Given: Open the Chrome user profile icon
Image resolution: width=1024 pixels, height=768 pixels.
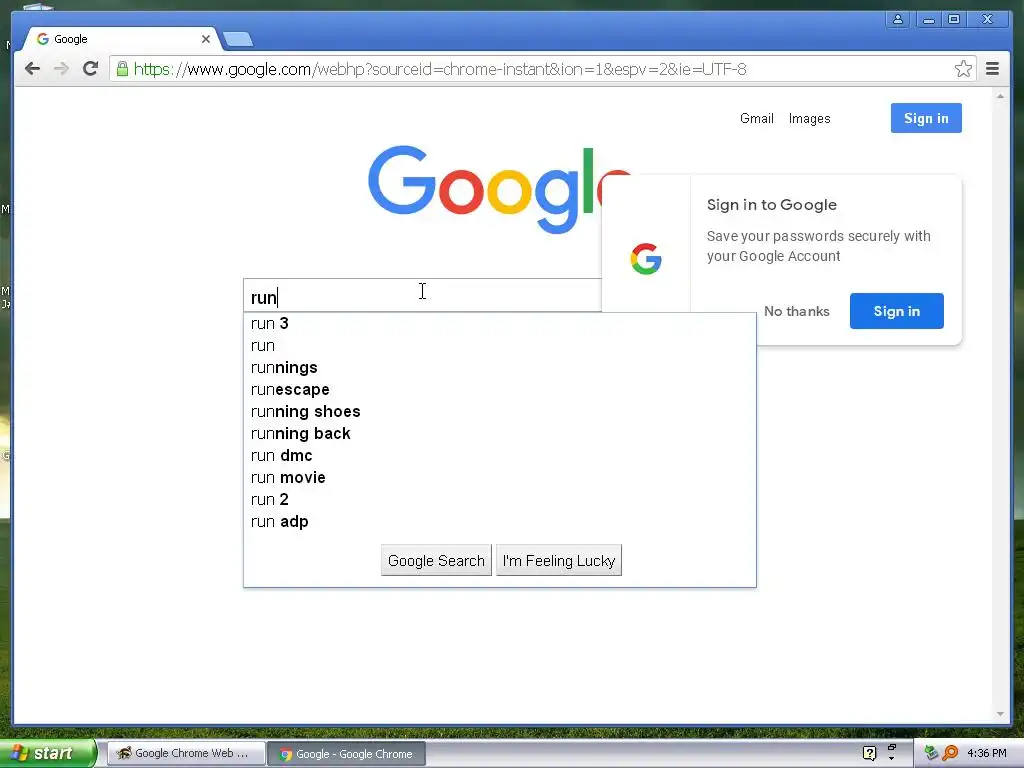Looking at the screenshot, I should tap(898, 20).
